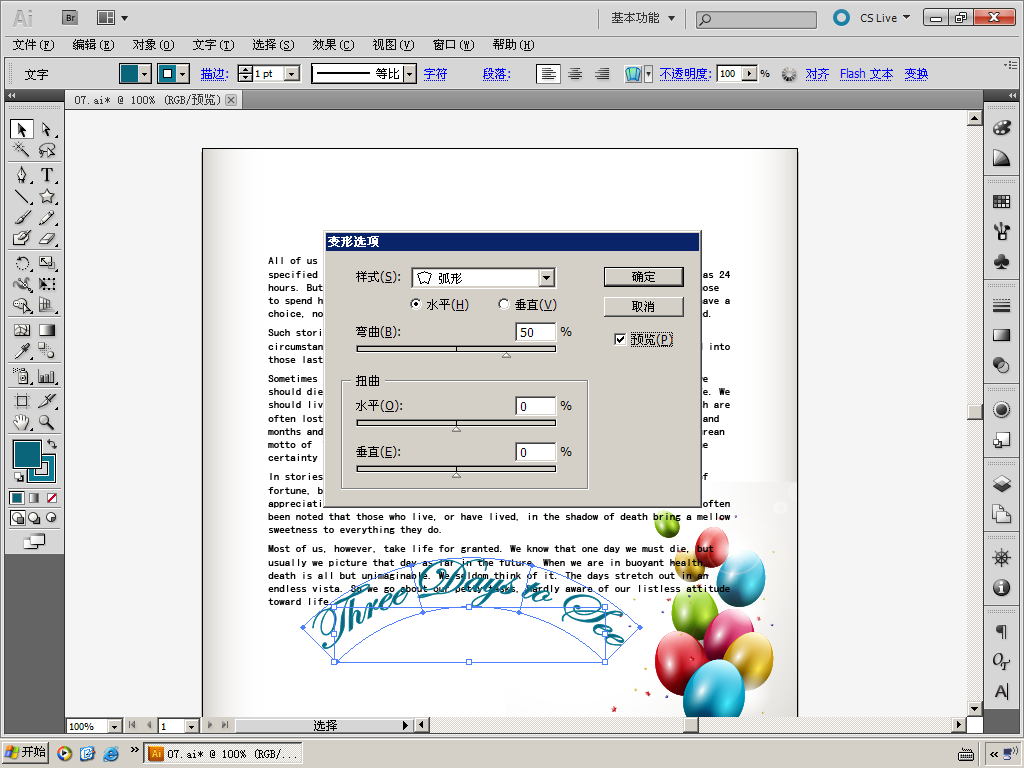This screenshot has width=1024, height=768.
Task: Select the Pencil tool
Action: tap(46, 217)
